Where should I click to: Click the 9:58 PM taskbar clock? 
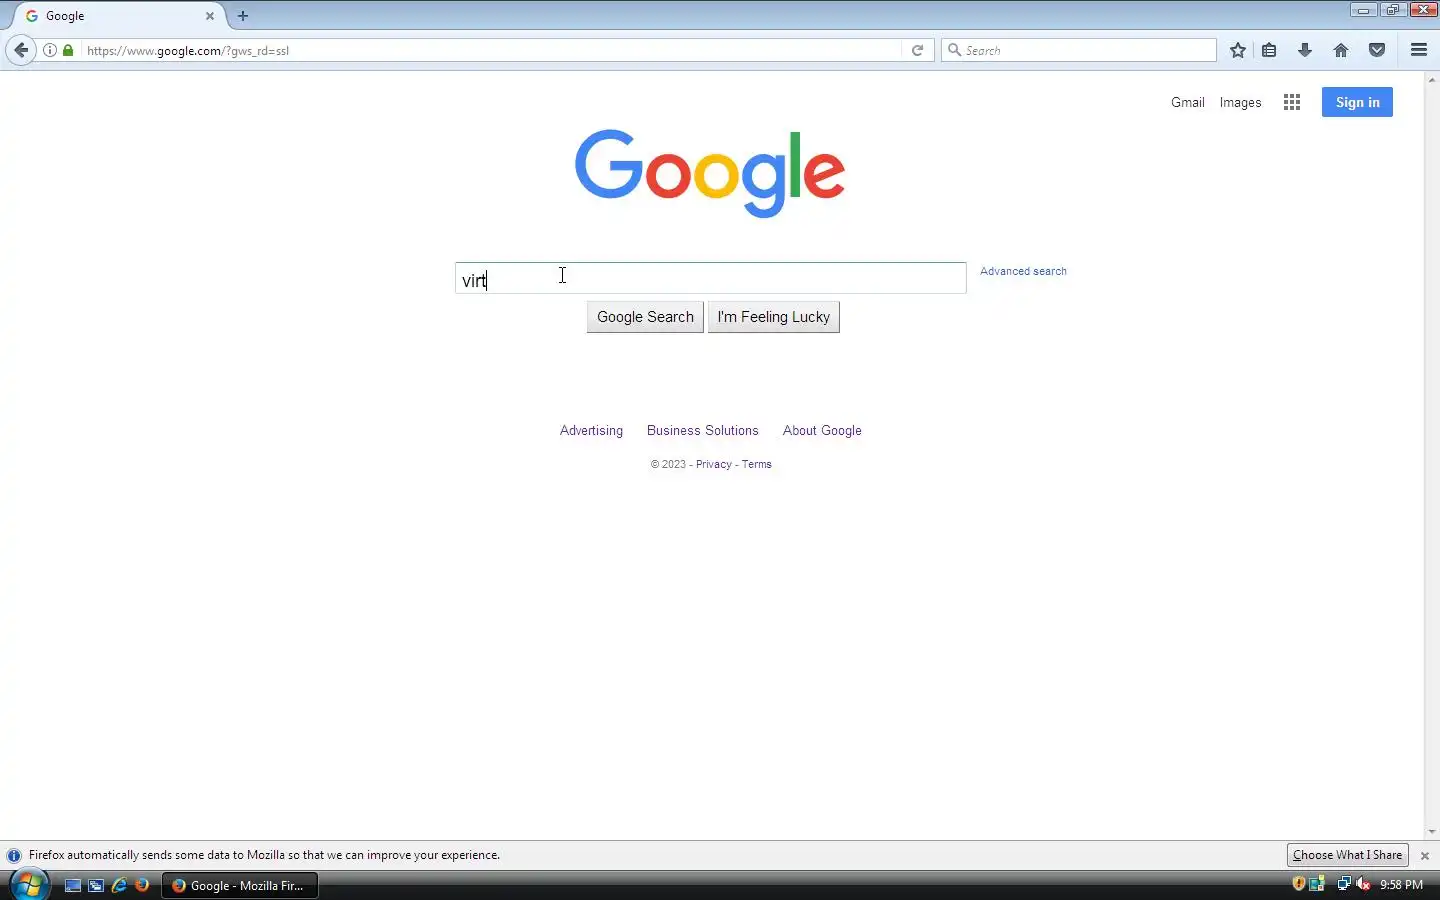(x=1401, y=885)
